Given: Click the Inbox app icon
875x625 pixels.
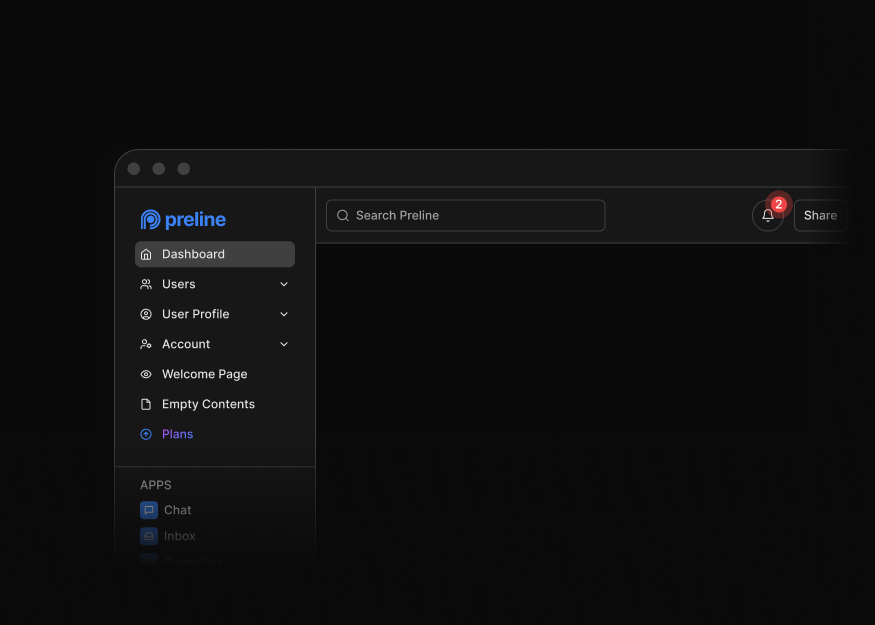Looking at the screenshot, I should (149, 536).
